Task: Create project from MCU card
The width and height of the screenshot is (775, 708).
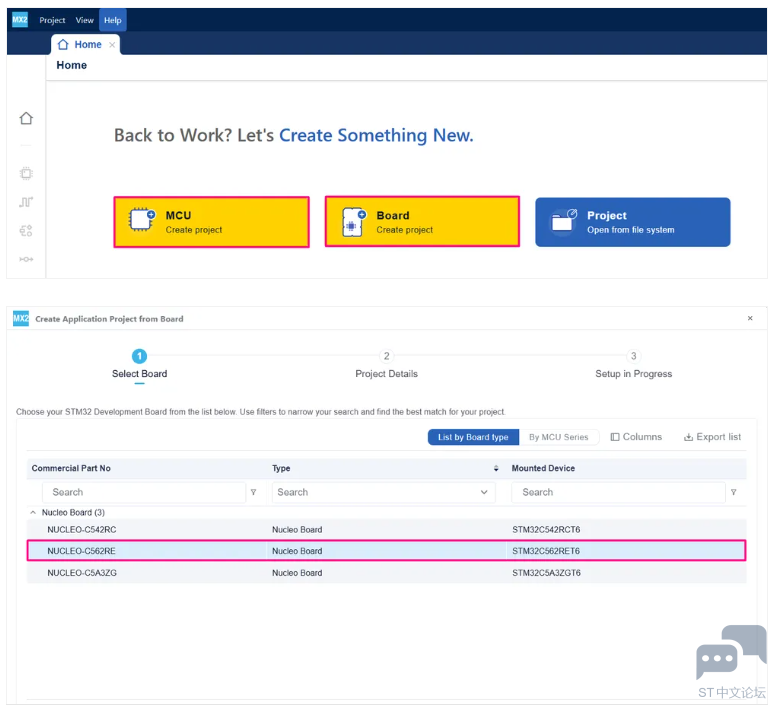Action: point(212,222)
